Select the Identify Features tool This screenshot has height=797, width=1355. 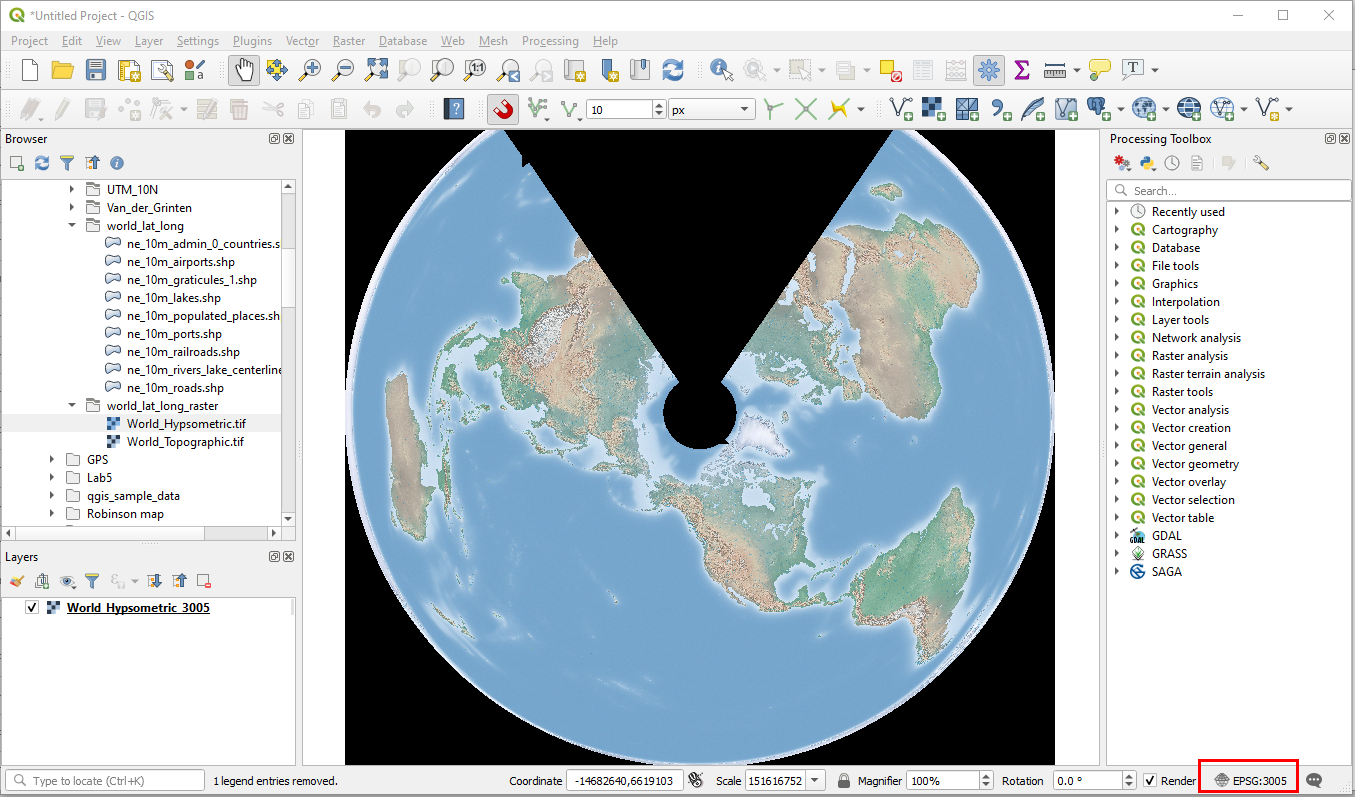click(720, 70)
